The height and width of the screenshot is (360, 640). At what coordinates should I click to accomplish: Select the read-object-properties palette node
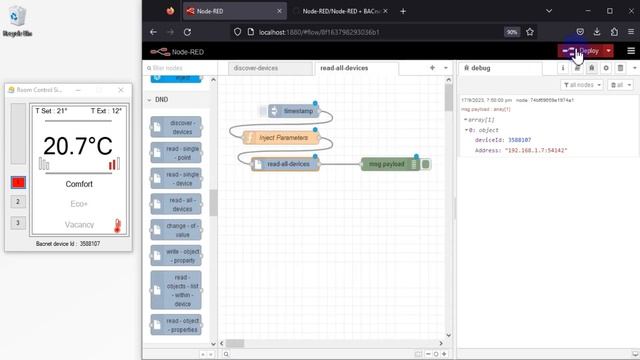[x=176, y=325]
